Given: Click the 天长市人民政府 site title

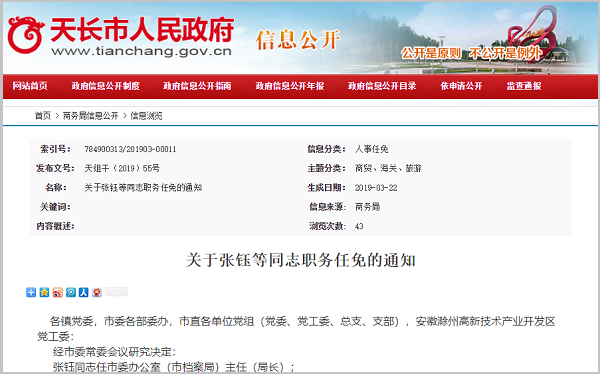Looking at the screenshot, I should 142,30.
